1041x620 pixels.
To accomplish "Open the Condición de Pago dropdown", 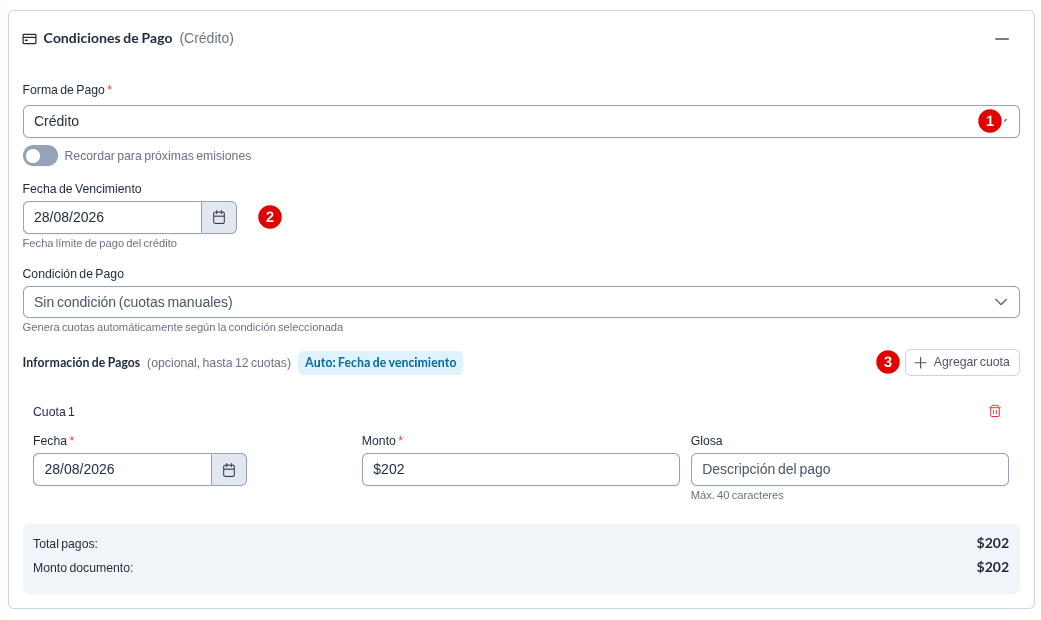I will point(521,302).
